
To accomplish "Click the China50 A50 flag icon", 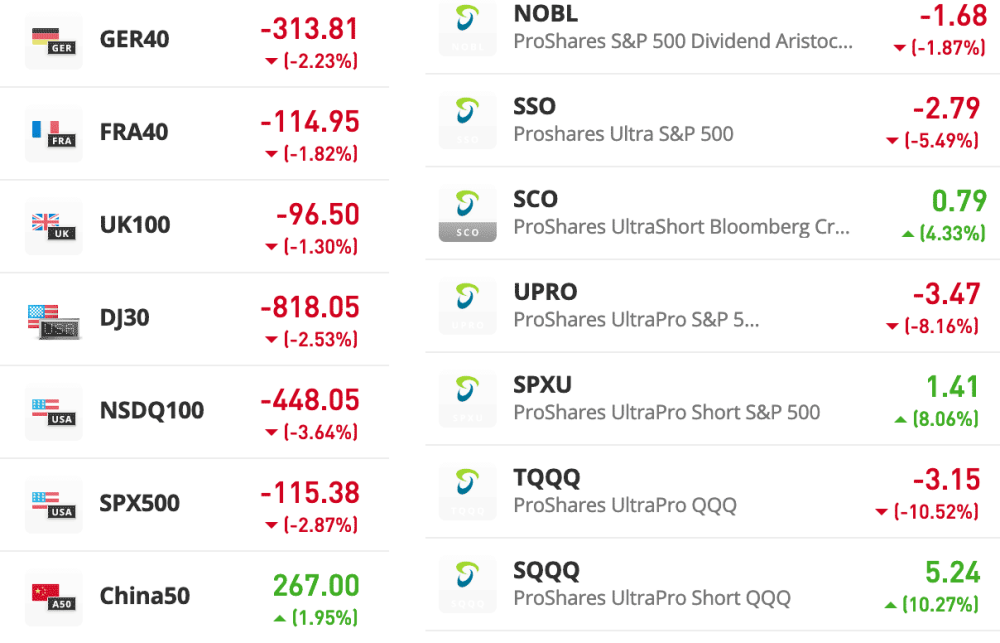I will (x=53, y=597).
